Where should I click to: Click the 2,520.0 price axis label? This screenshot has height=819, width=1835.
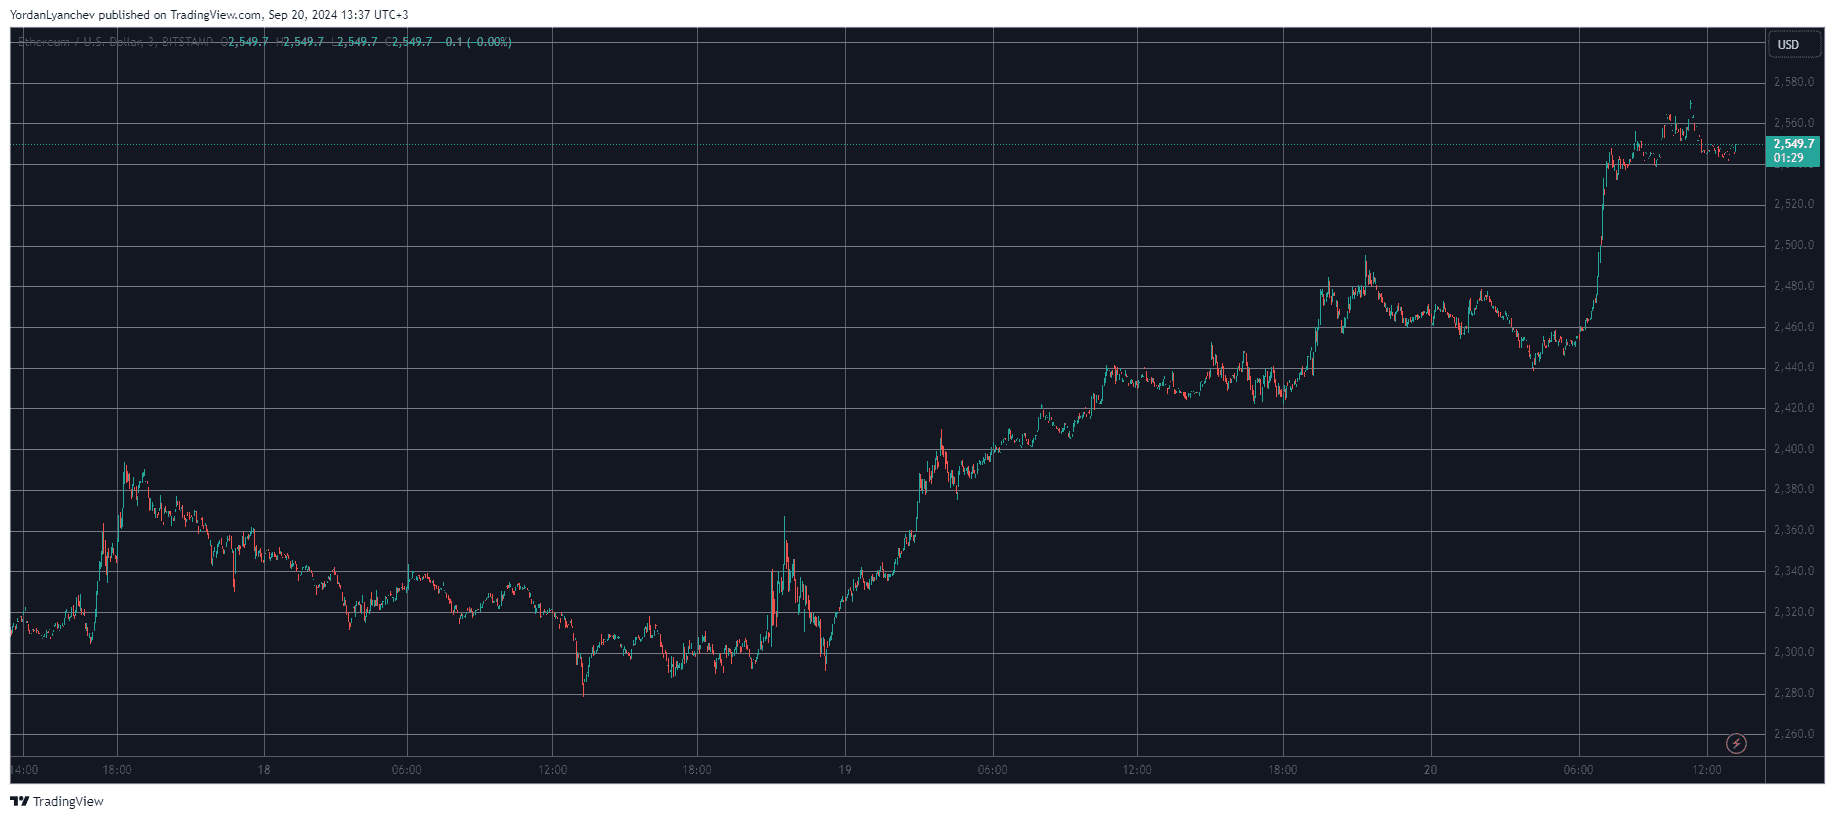(1794, 204)
